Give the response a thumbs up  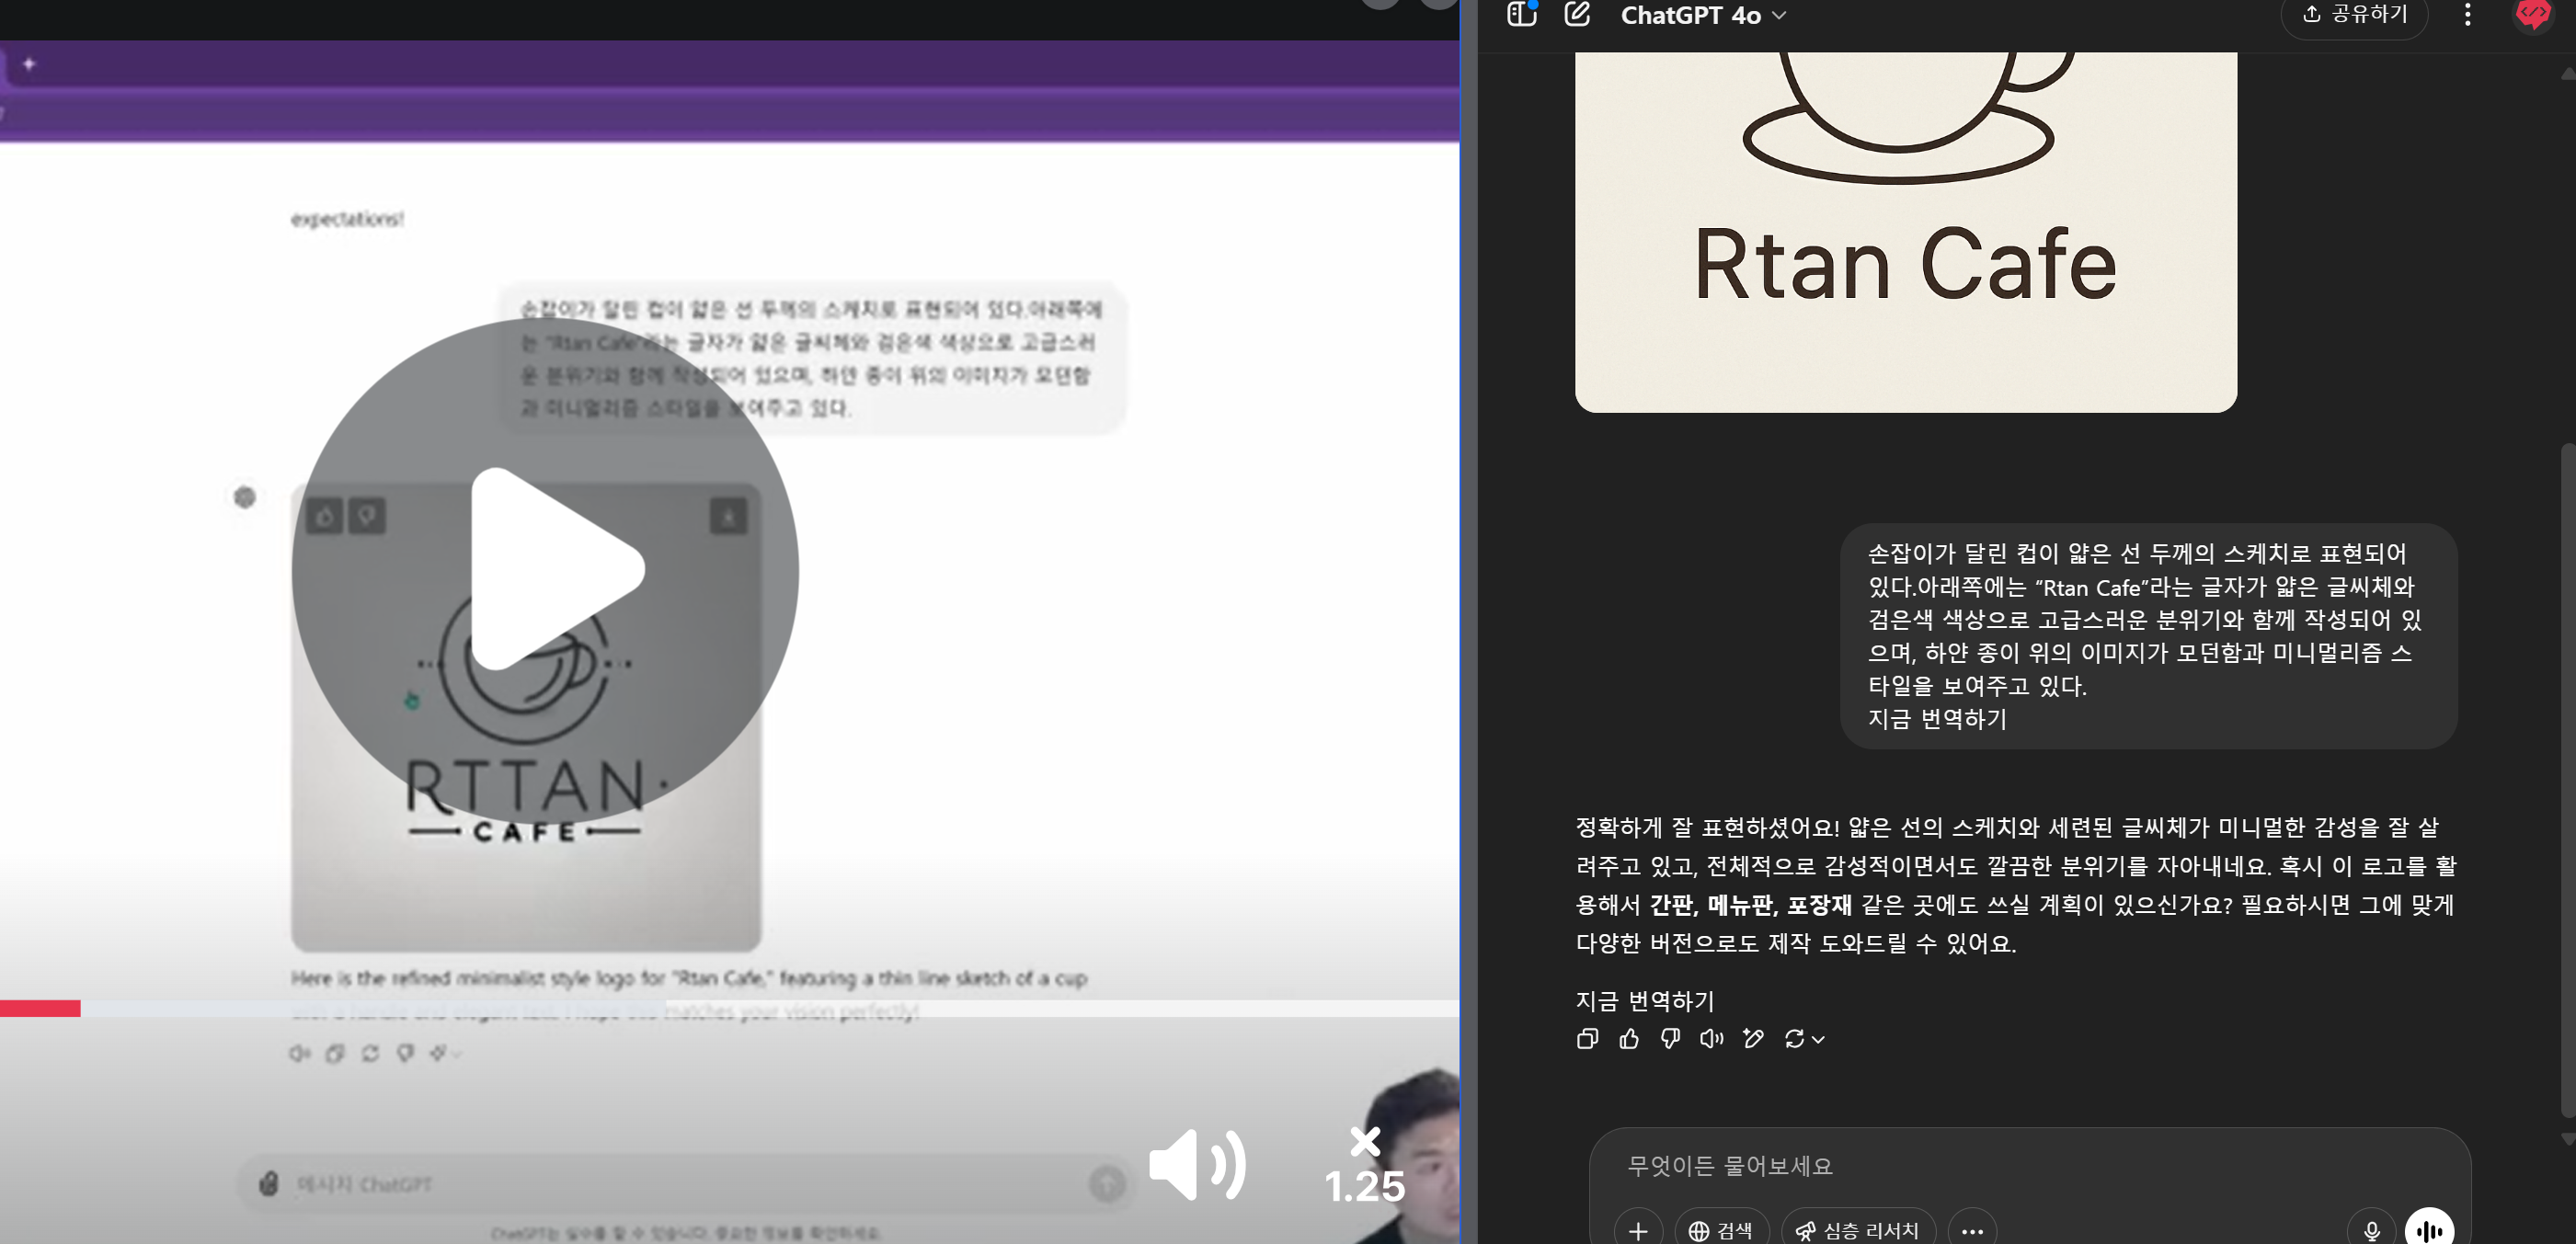click(x=1629, y=1039)
